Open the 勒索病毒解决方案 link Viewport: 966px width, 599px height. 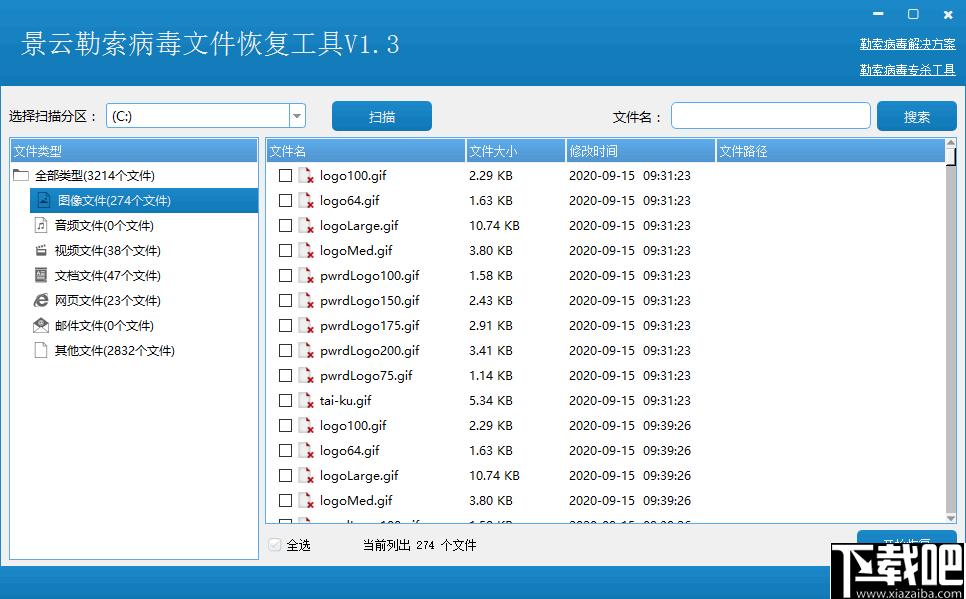(907, 44)
